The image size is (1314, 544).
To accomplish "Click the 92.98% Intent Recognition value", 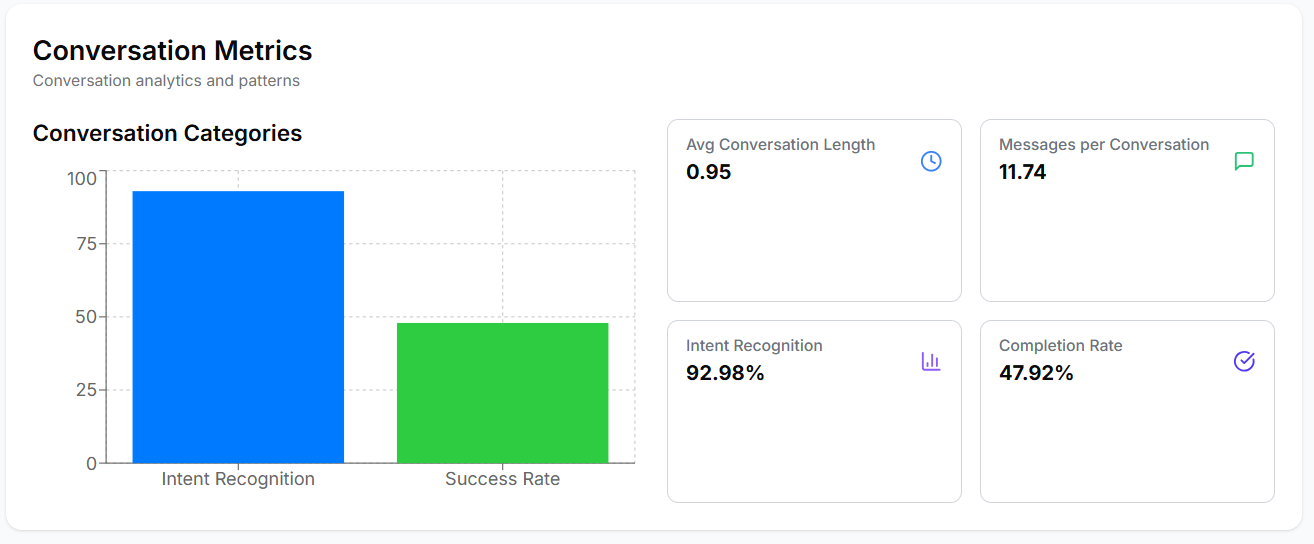I will tap(725, 374).
